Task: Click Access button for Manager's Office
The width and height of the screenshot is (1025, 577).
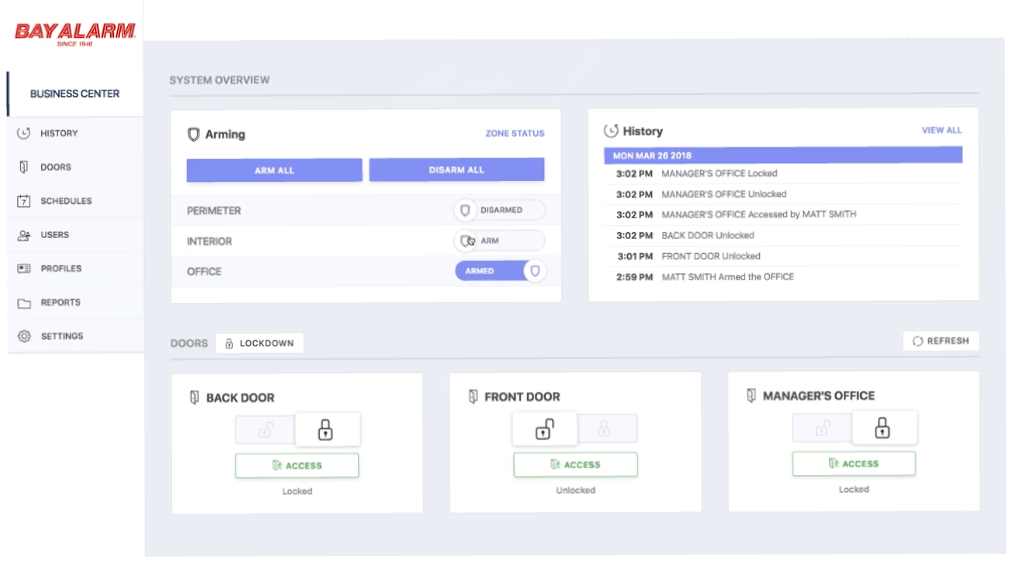Action: click(x=854, y=463)
